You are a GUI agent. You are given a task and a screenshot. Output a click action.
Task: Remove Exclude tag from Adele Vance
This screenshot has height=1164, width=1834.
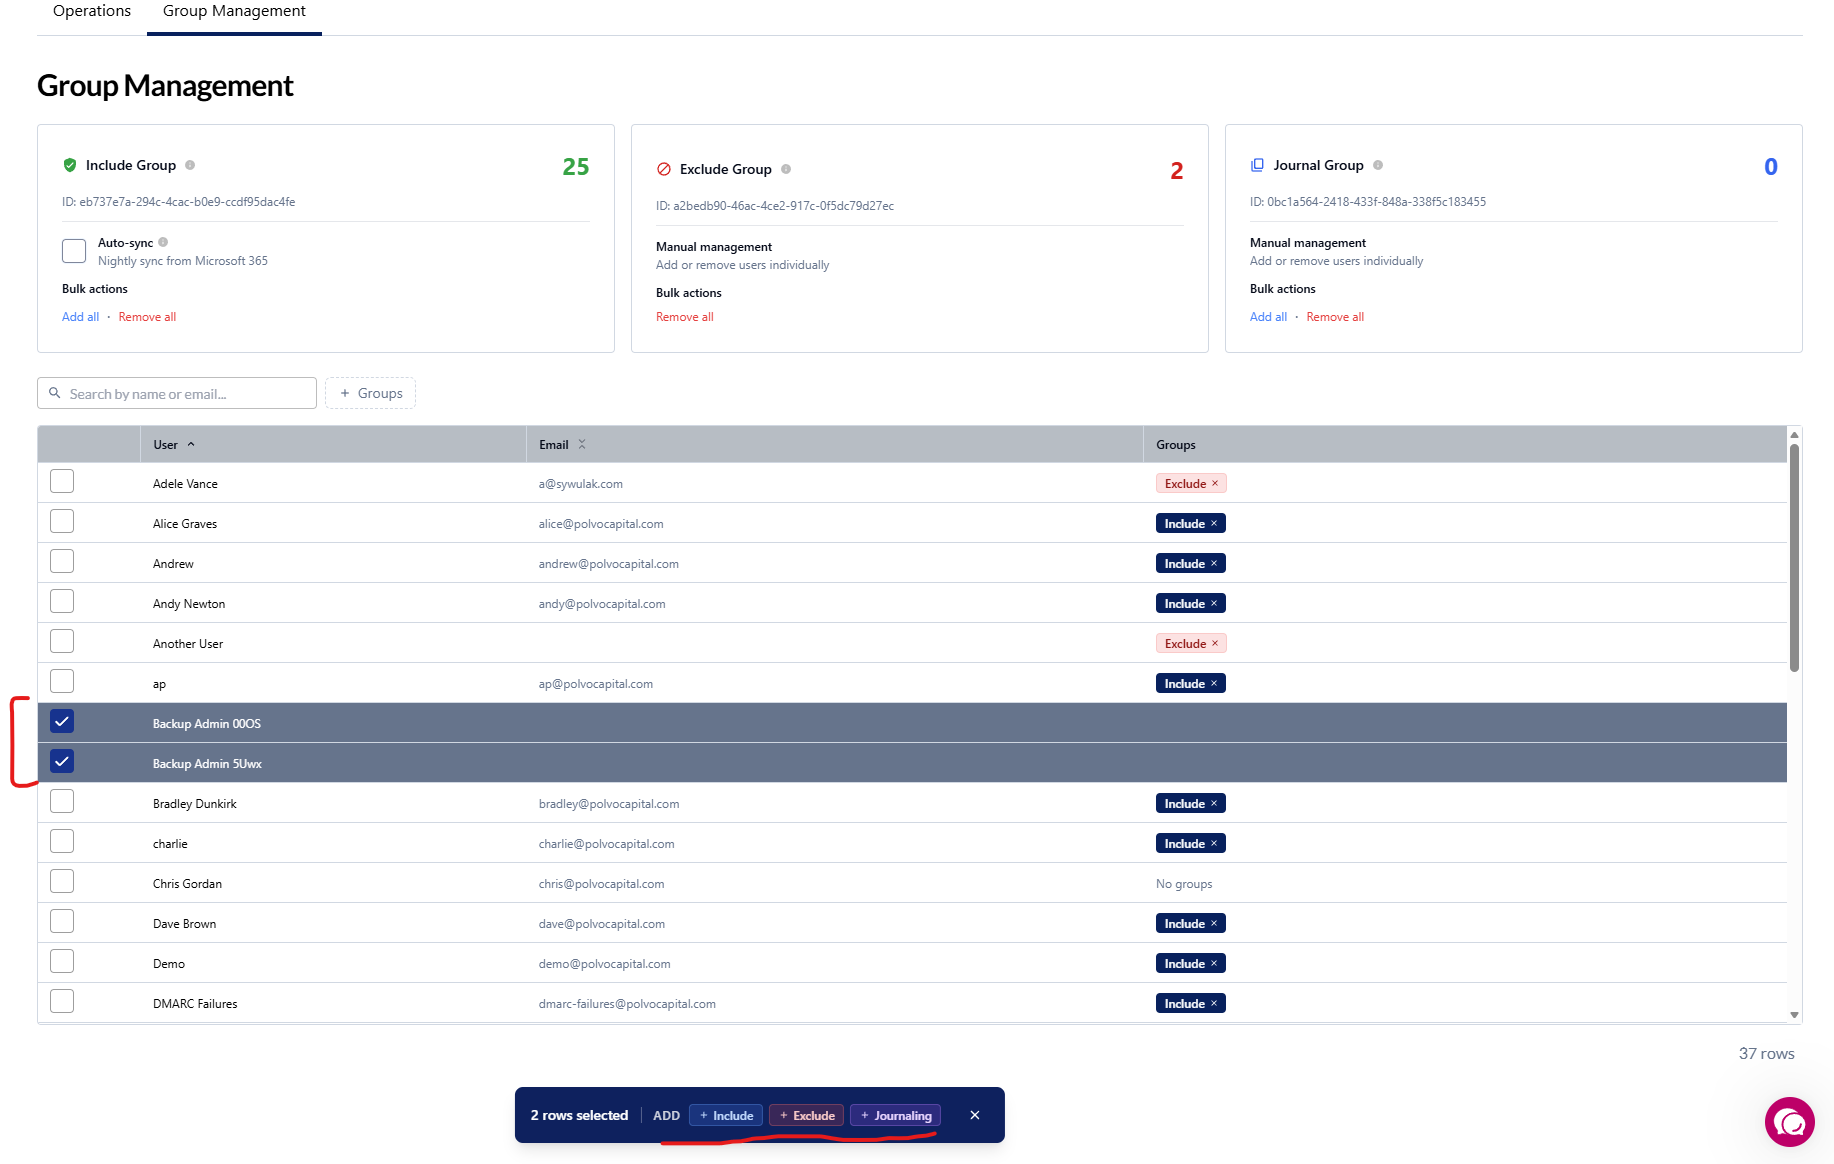[1215, 483]
